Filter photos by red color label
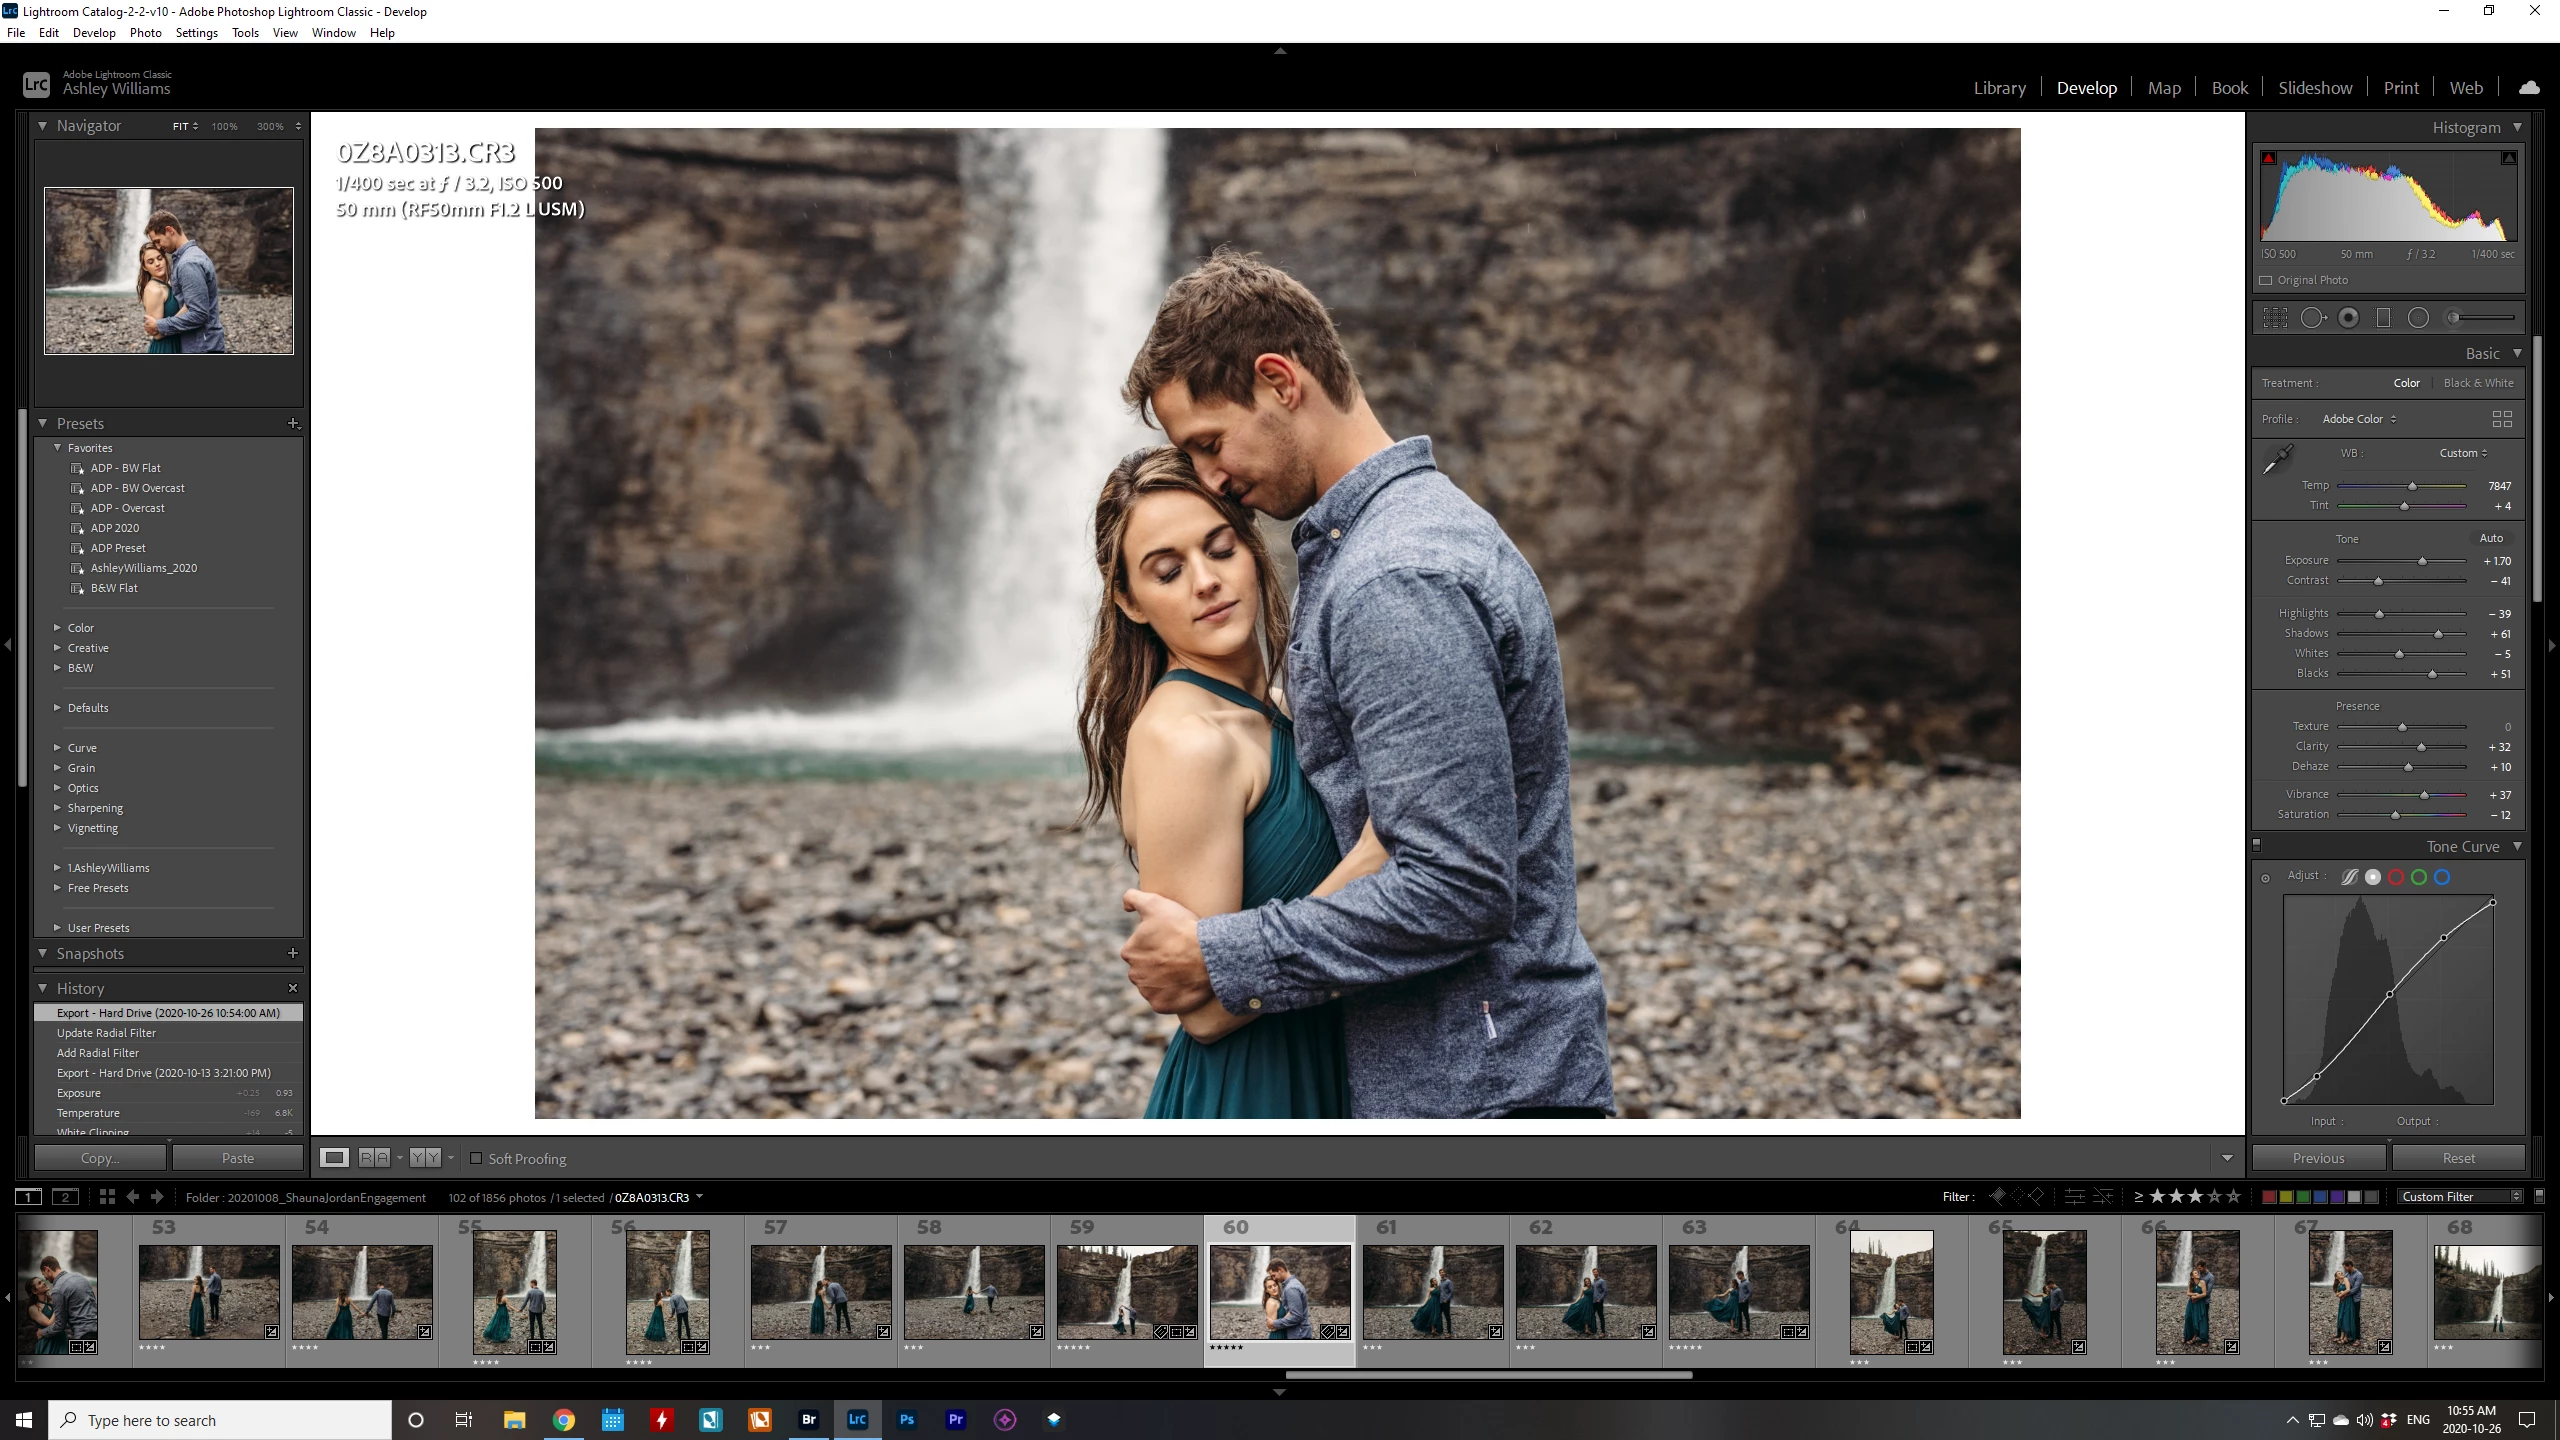Image resolution: width=2560 pixels, height=1440 pixels. coord(2269,1197)
